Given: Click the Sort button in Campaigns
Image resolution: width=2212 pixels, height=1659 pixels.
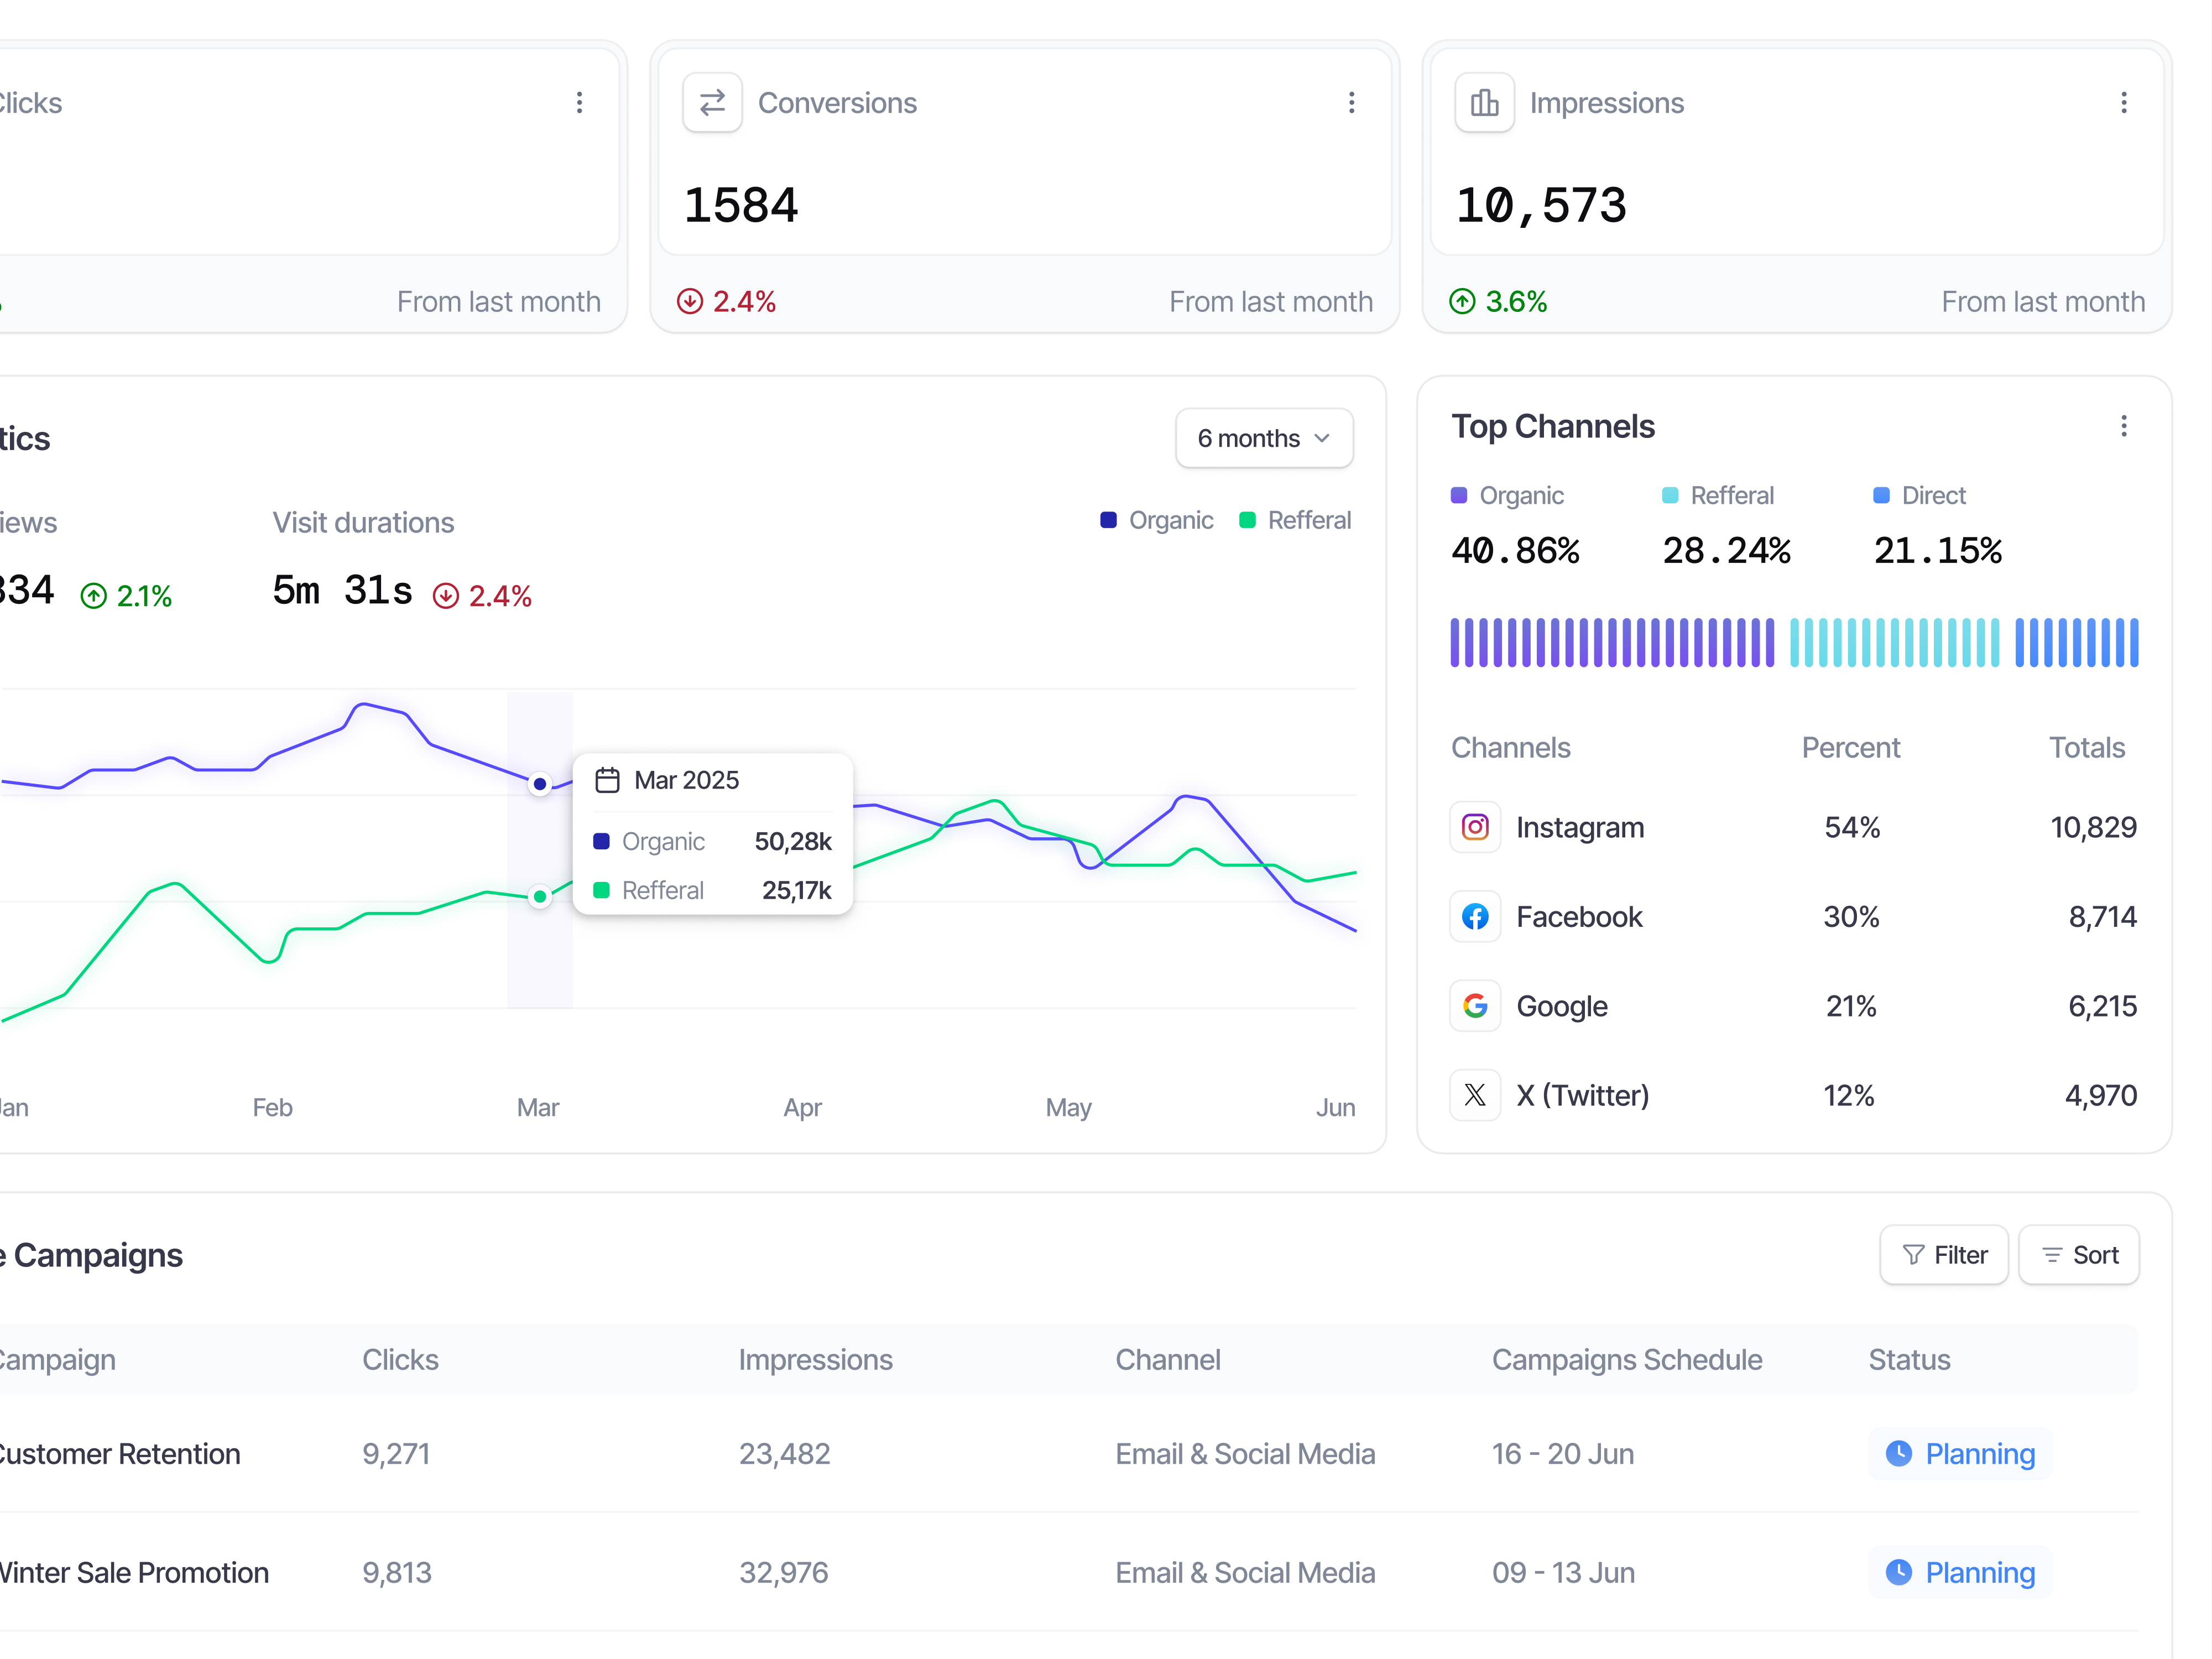Looking at the screenshot, I should click(2078, 1255).
